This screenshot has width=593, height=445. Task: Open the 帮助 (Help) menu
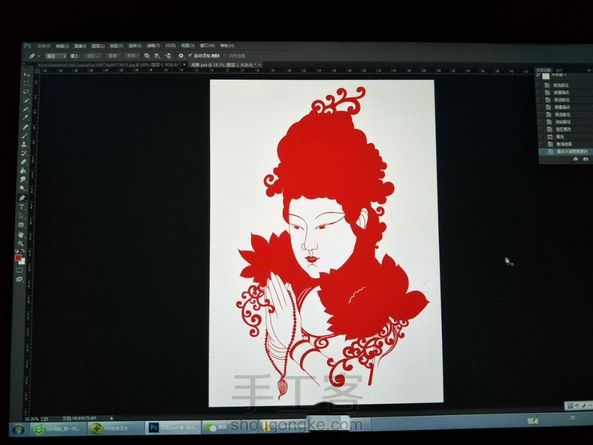[x=227, y=46]
